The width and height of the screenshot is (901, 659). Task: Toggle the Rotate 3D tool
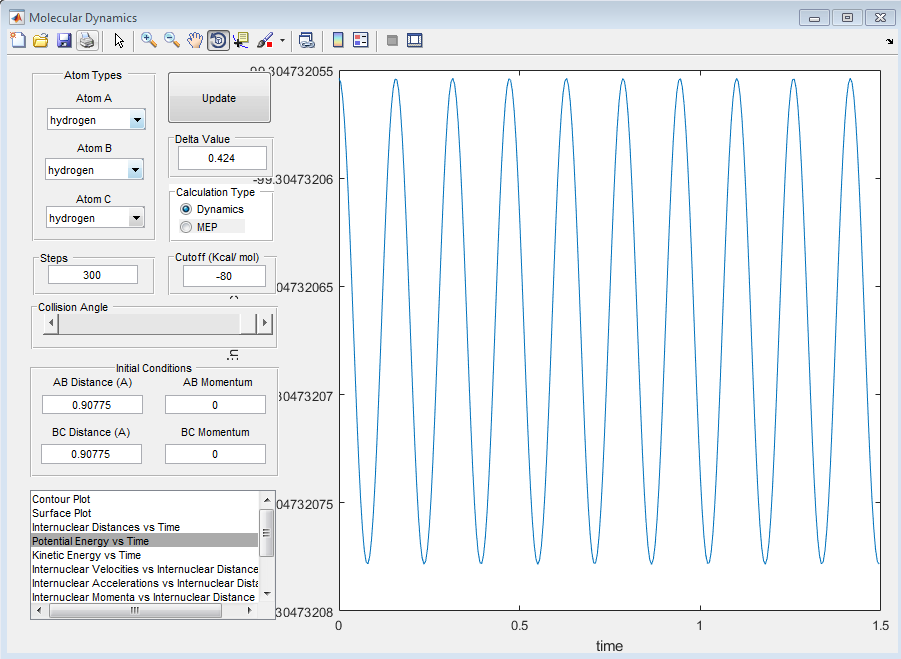pyautogui.click(x=218, y=40)
